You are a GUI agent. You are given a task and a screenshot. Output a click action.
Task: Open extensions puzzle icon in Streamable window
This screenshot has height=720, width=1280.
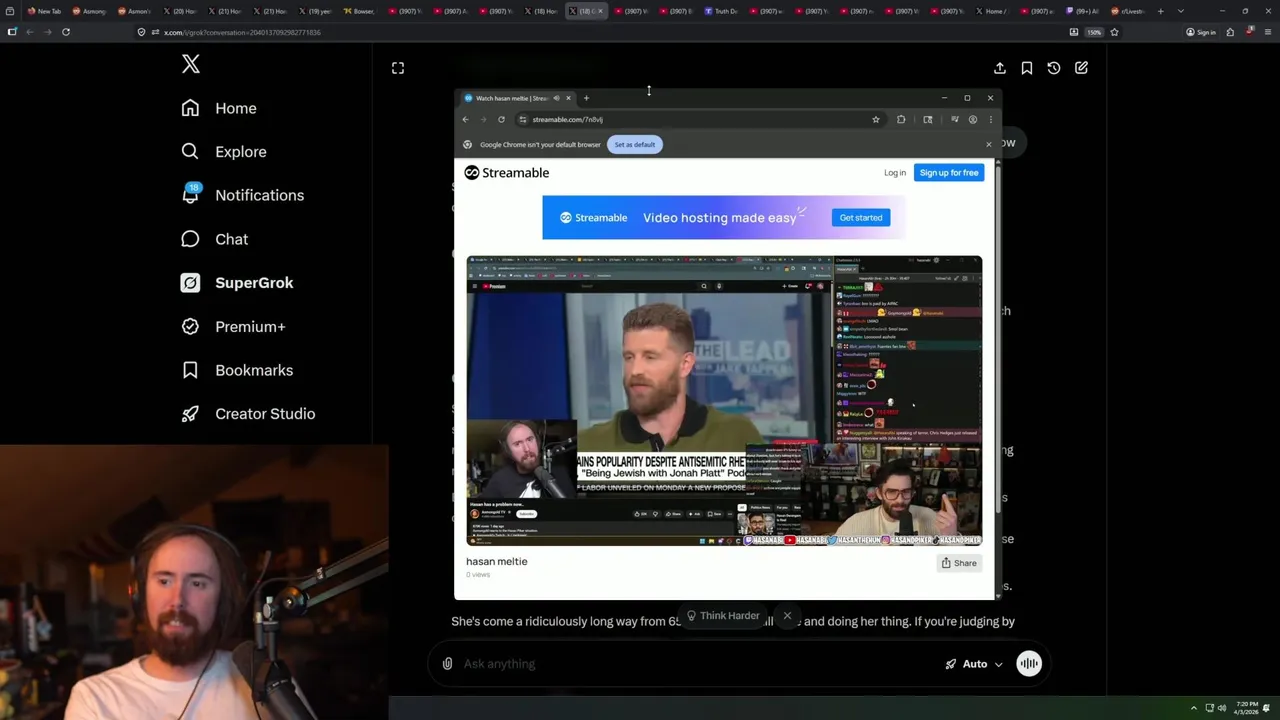point(901,119)
